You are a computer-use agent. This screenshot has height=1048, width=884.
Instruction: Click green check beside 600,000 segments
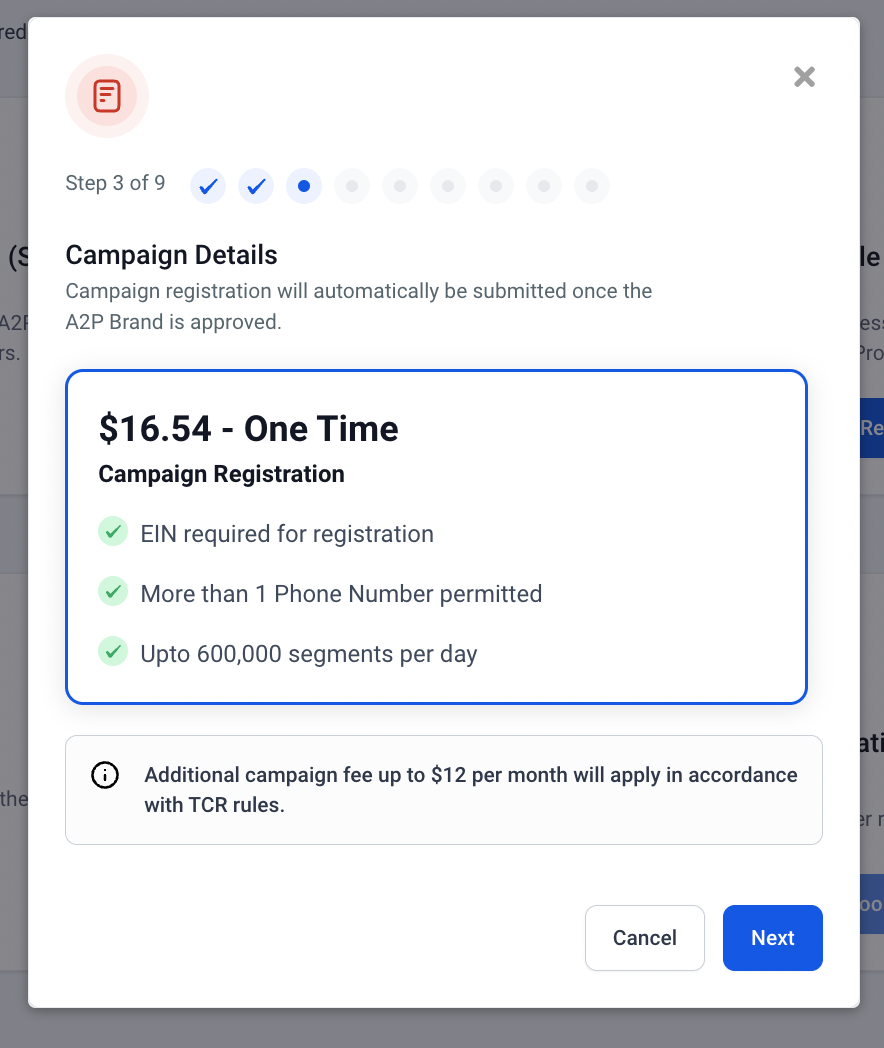coord(113,652)
